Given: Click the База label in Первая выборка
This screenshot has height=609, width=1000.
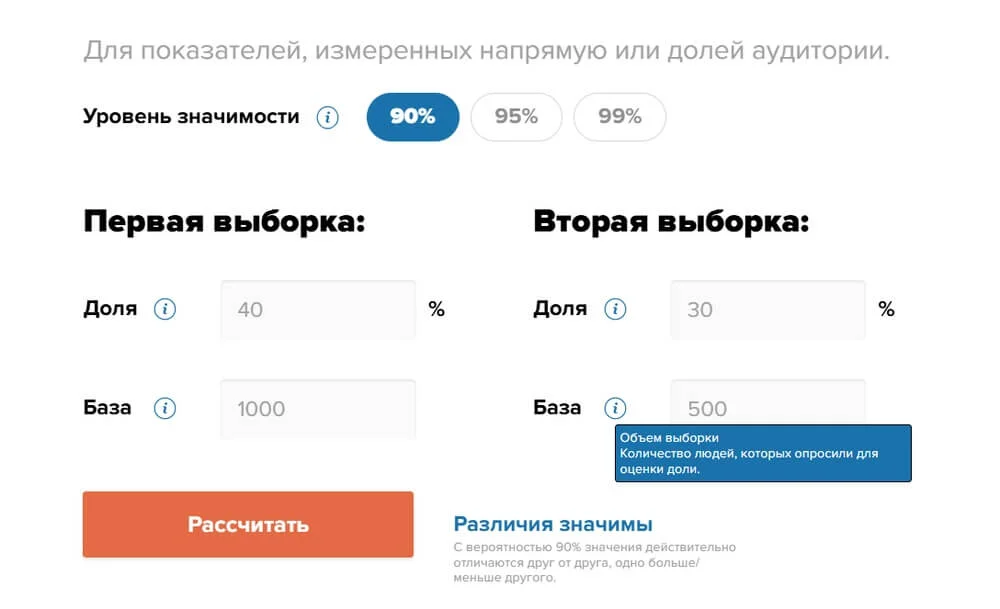Looking at the screenshot, I should coord(107,408).
